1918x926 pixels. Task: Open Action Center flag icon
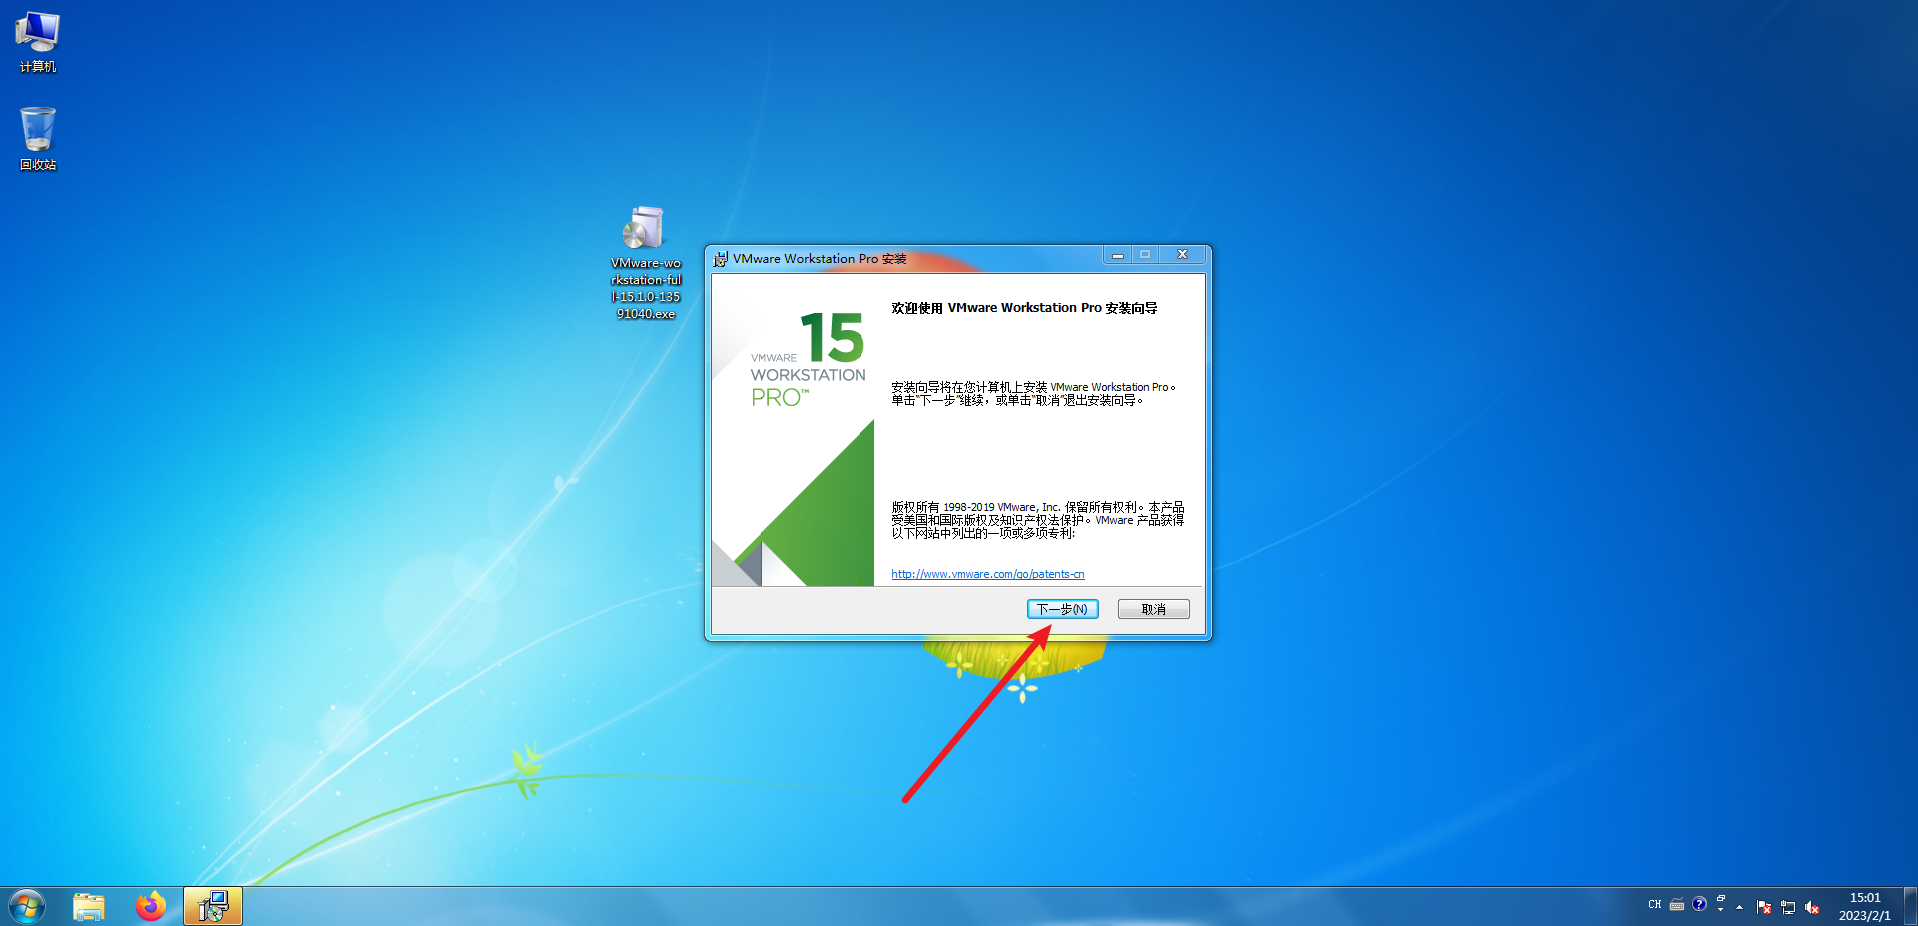coord(1764,907)
